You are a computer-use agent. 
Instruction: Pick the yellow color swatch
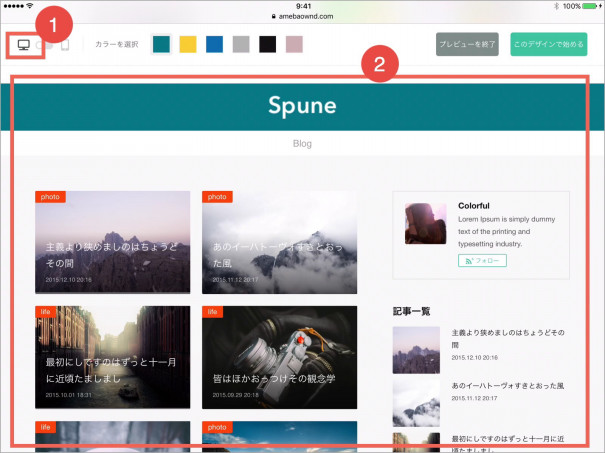coord(188,44)
